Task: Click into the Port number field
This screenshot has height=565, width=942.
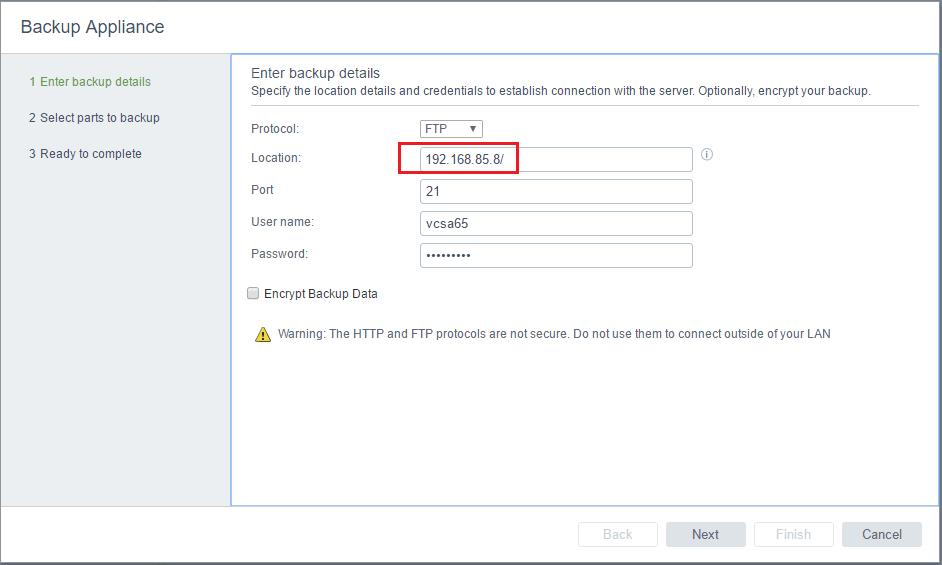Action: point(556,191)
